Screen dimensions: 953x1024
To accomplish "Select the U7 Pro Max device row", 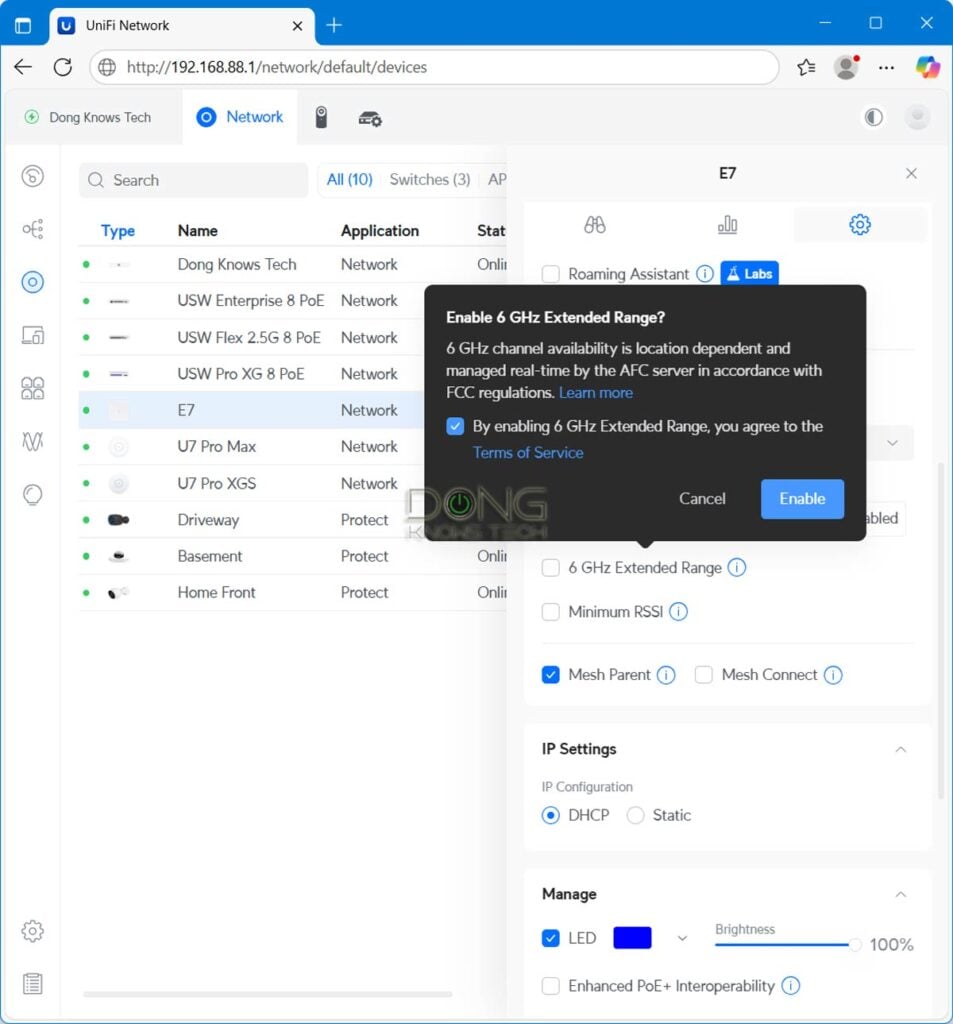I will [x=251, y=447].
